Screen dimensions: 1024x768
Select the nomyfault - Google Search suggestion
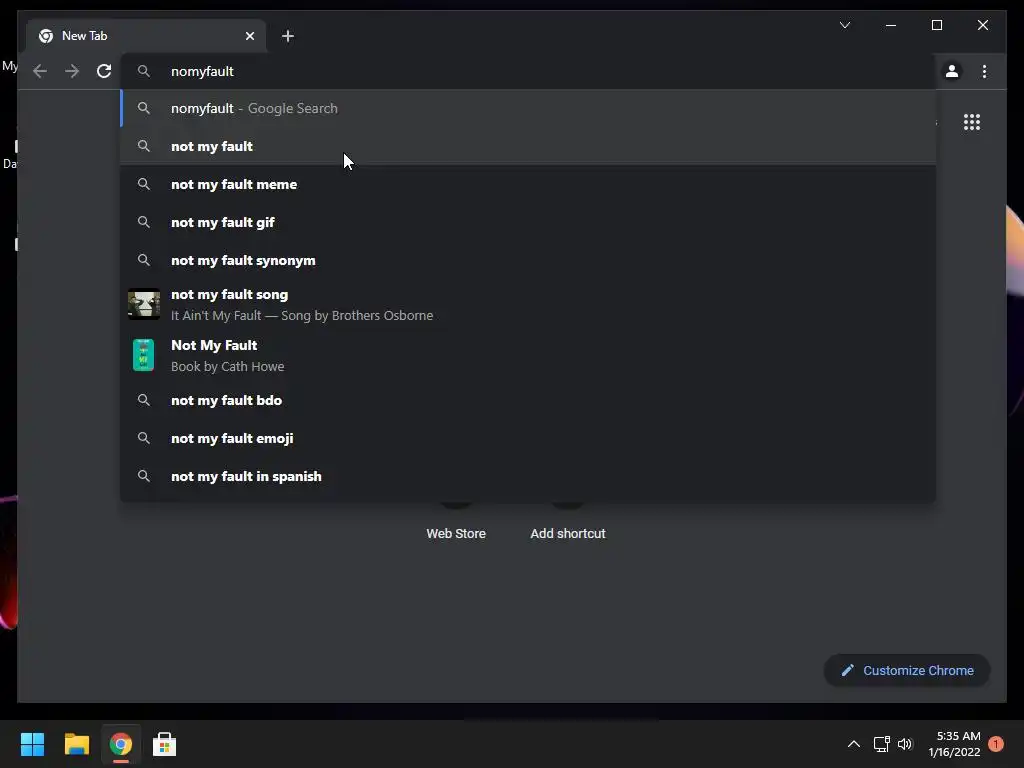pyautogui.click(x=528, y=108)
